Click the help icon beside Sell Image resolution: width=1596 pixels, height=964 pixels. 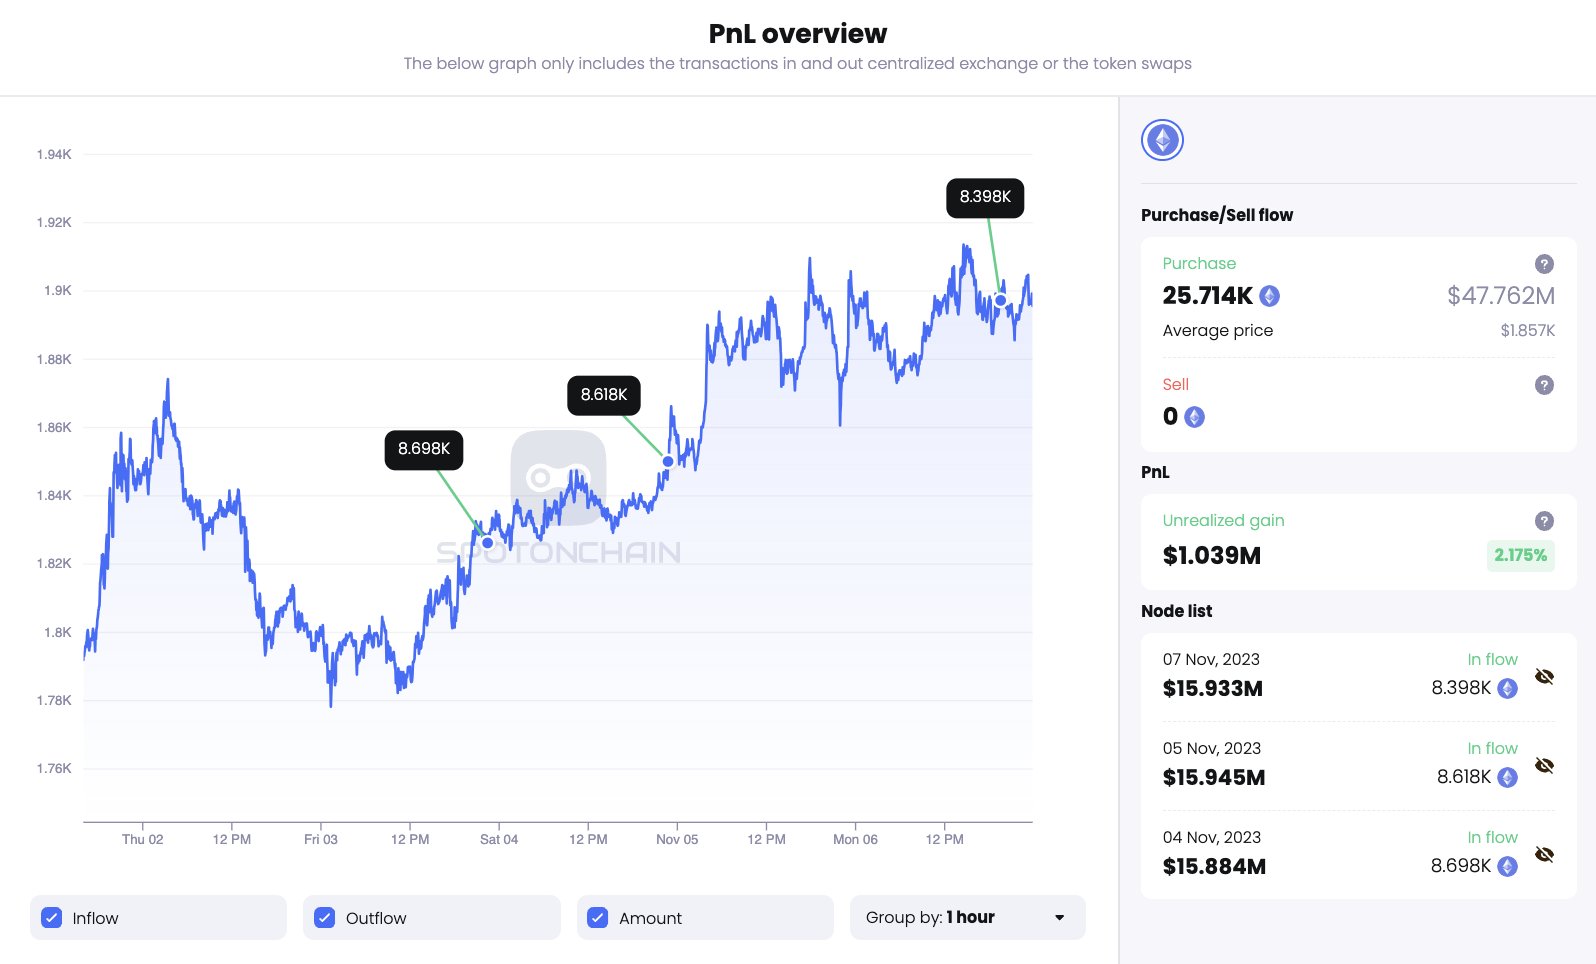1544,385
